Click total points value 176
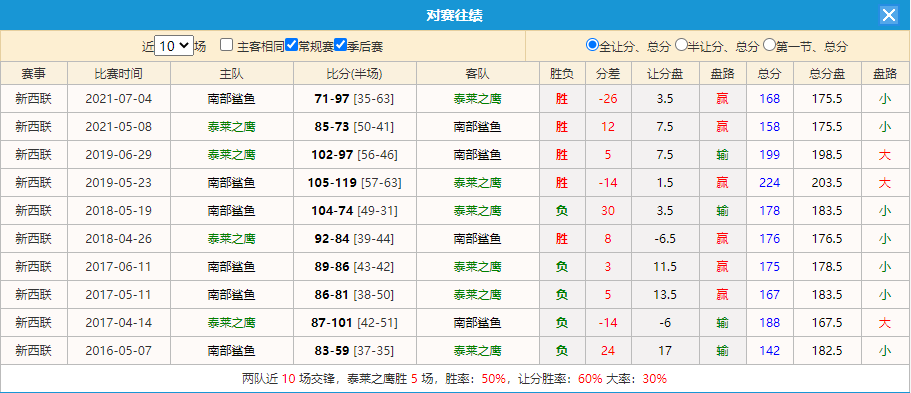 pos(769,238)
